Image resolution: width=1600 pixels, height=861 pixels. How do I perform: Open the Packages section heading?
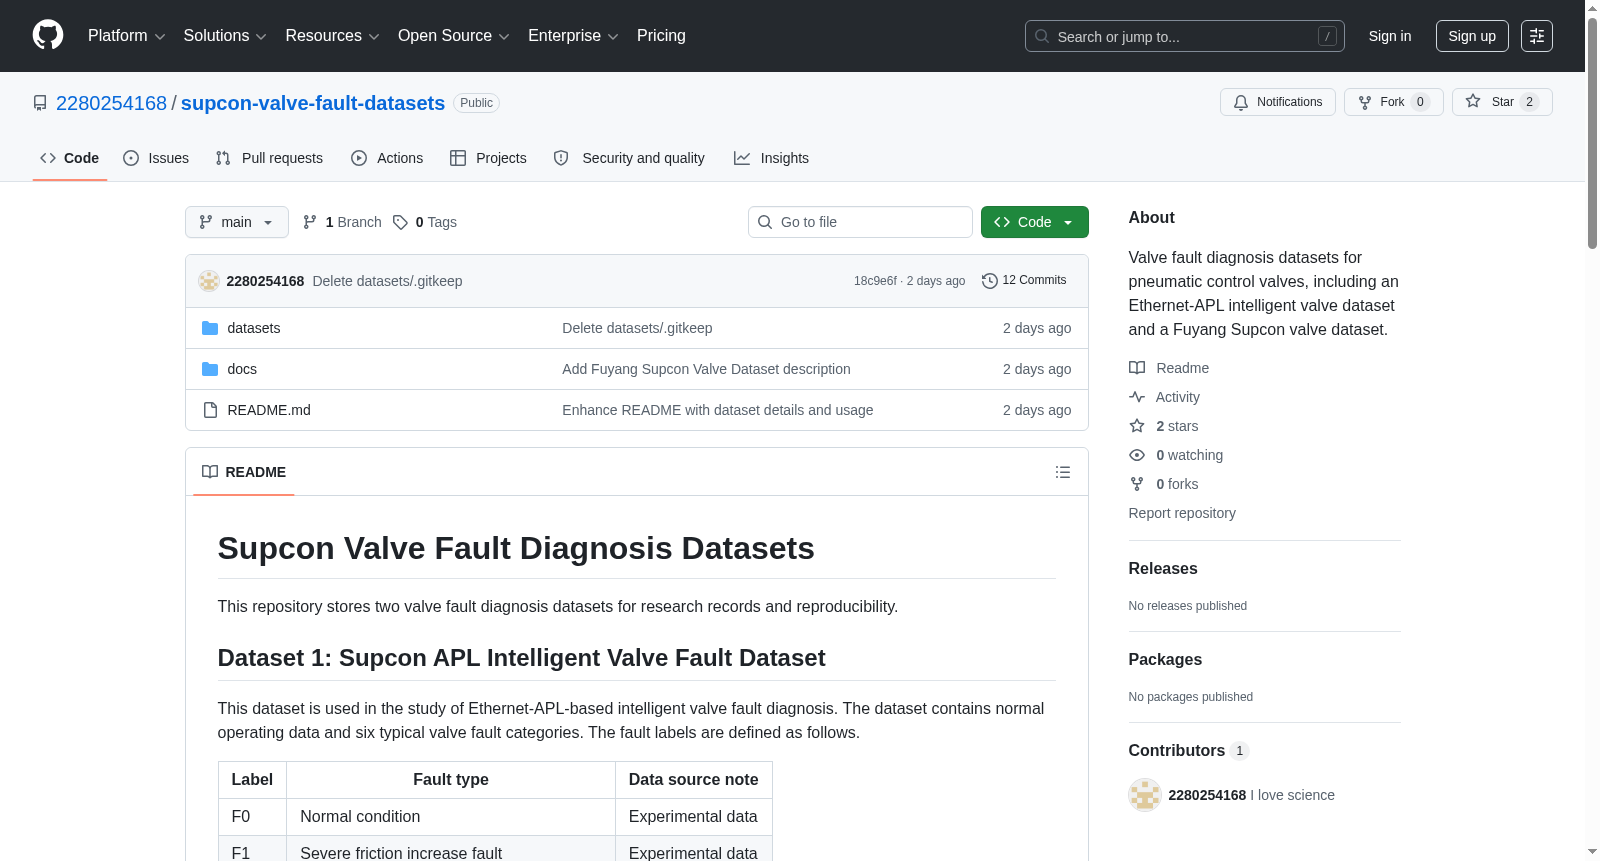point(1165,659)
